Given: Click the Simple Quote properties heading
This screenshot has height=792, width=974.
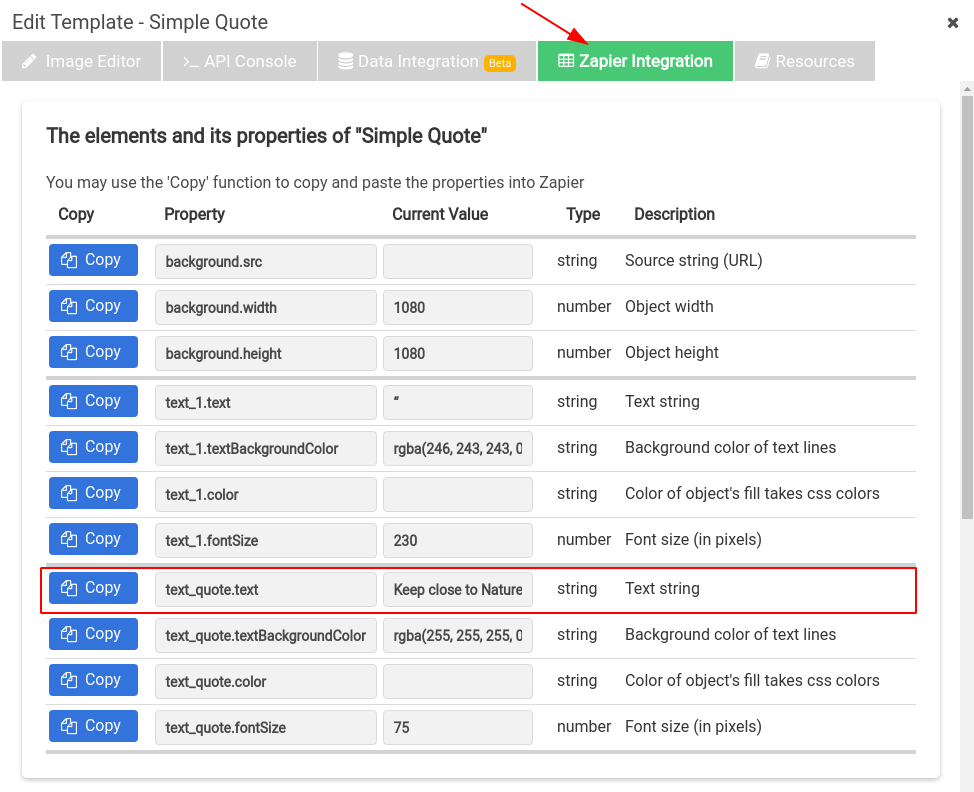Looking at the screenshot, I should [266, 135].
